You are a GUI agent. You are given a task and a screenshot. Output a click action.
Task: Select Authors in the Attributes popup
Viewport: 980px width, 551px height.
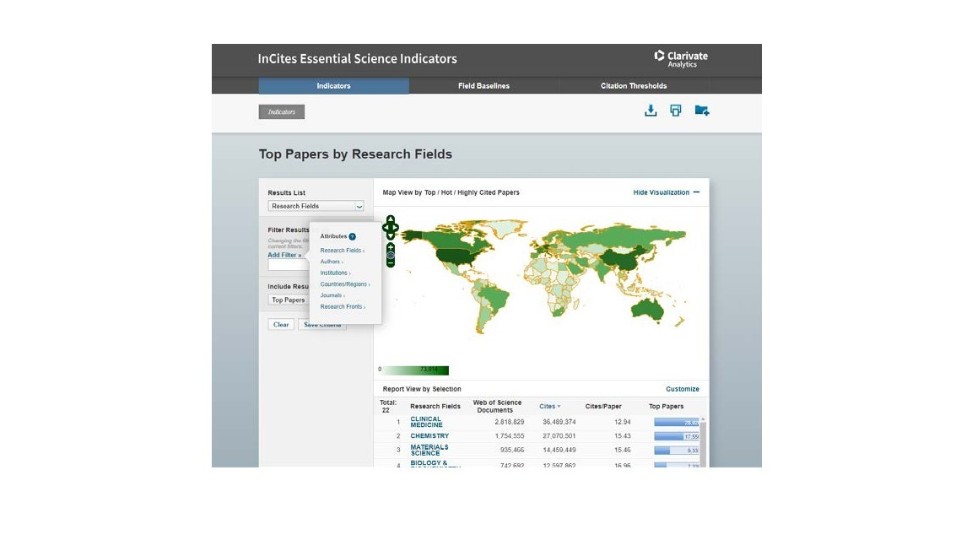click(331, 261)
